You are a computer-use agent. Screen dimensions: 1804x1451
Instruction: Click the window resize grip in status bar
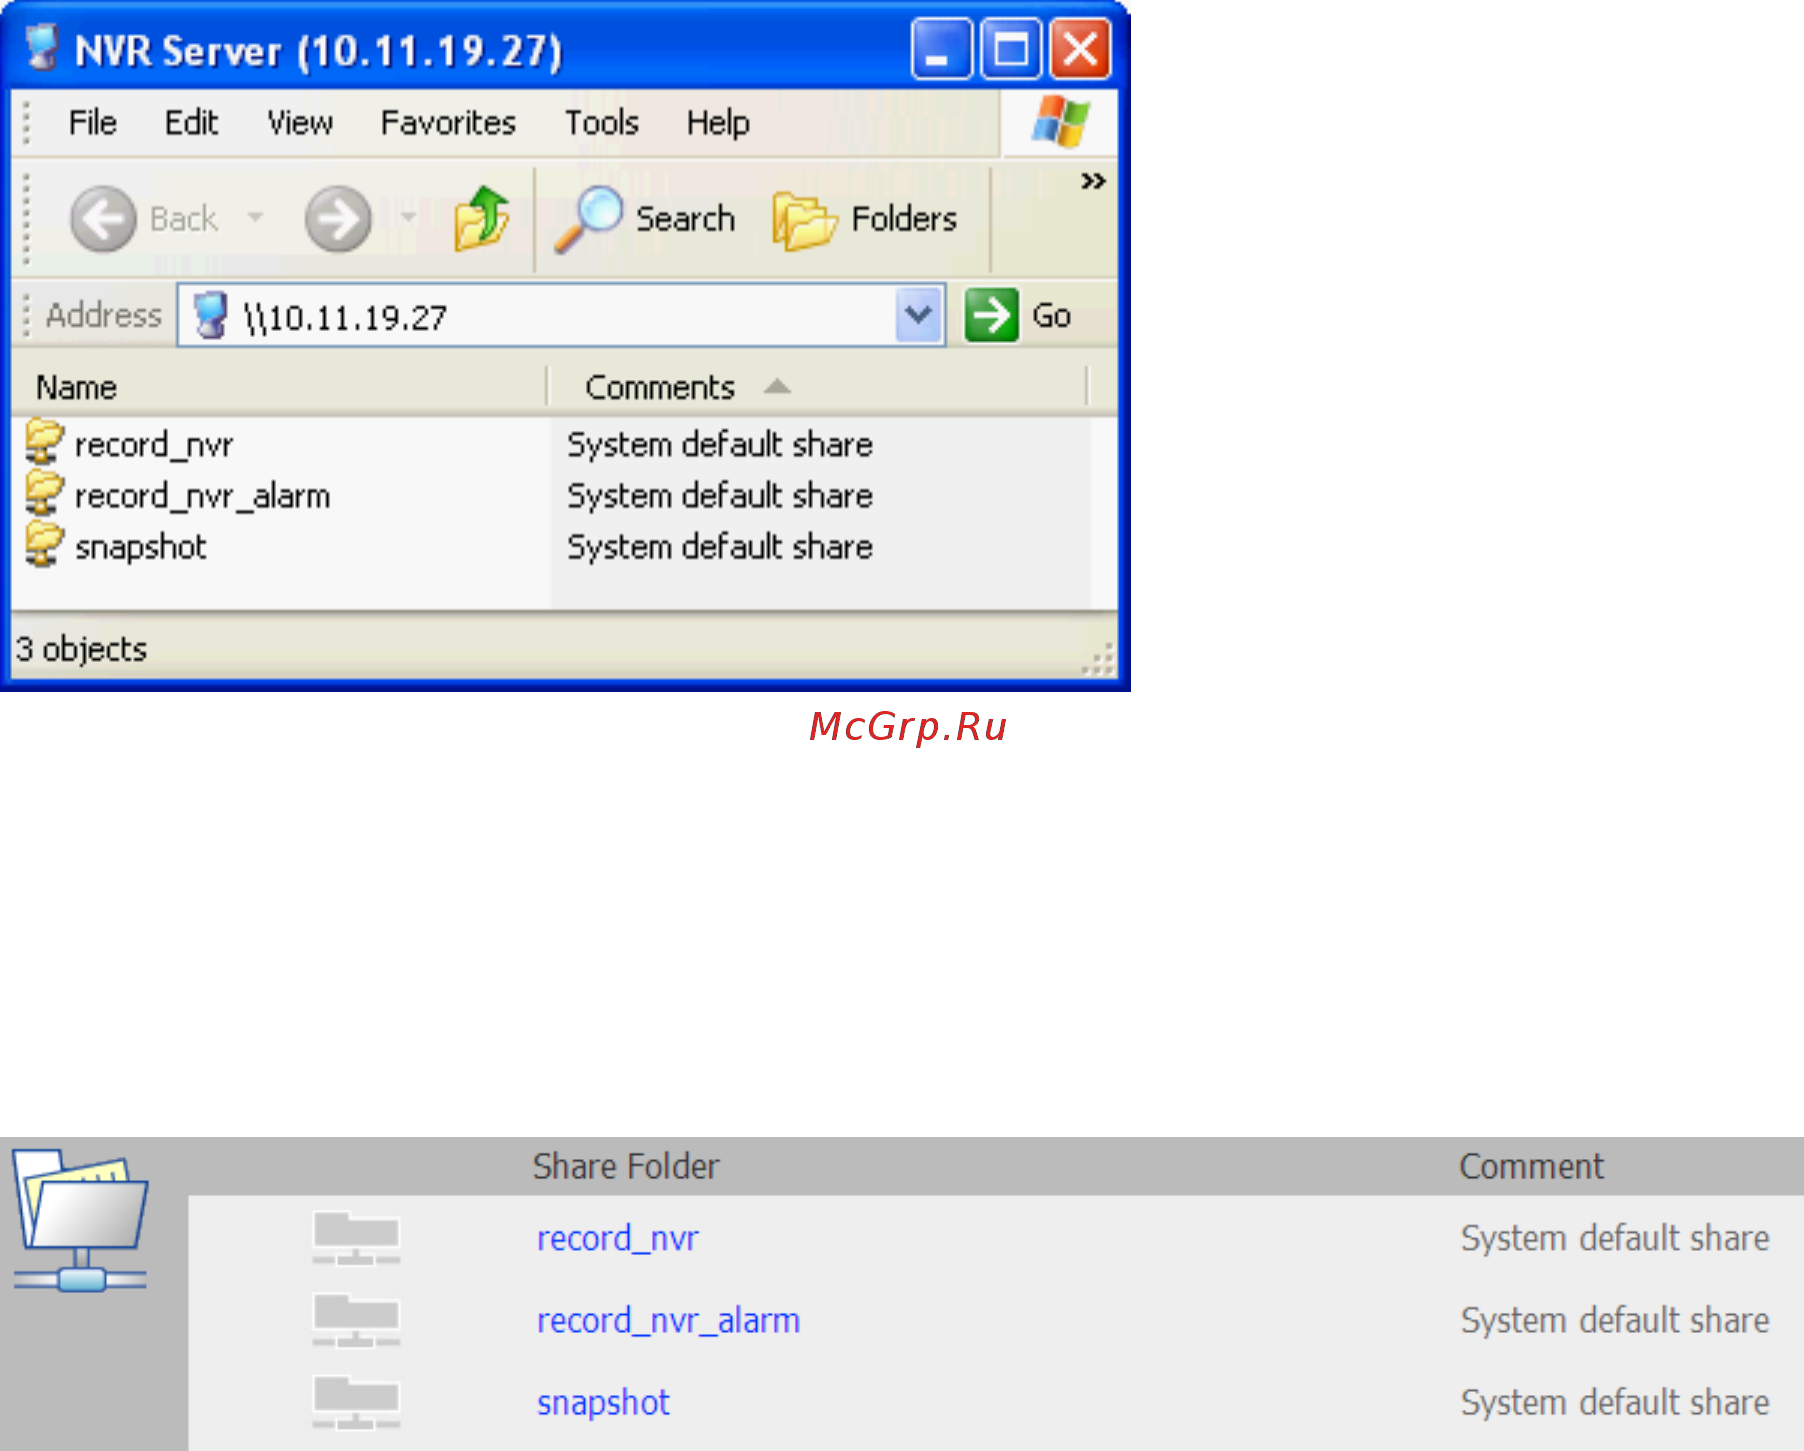(1099, 660)
